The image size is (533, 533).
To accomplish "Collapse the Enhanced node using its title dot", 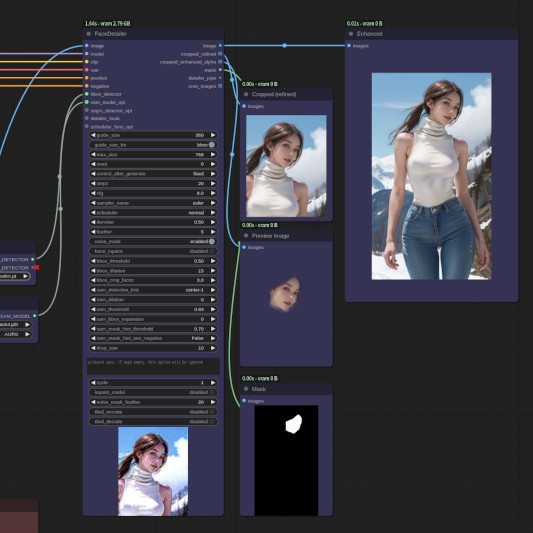I will click(x=351, y=34).
